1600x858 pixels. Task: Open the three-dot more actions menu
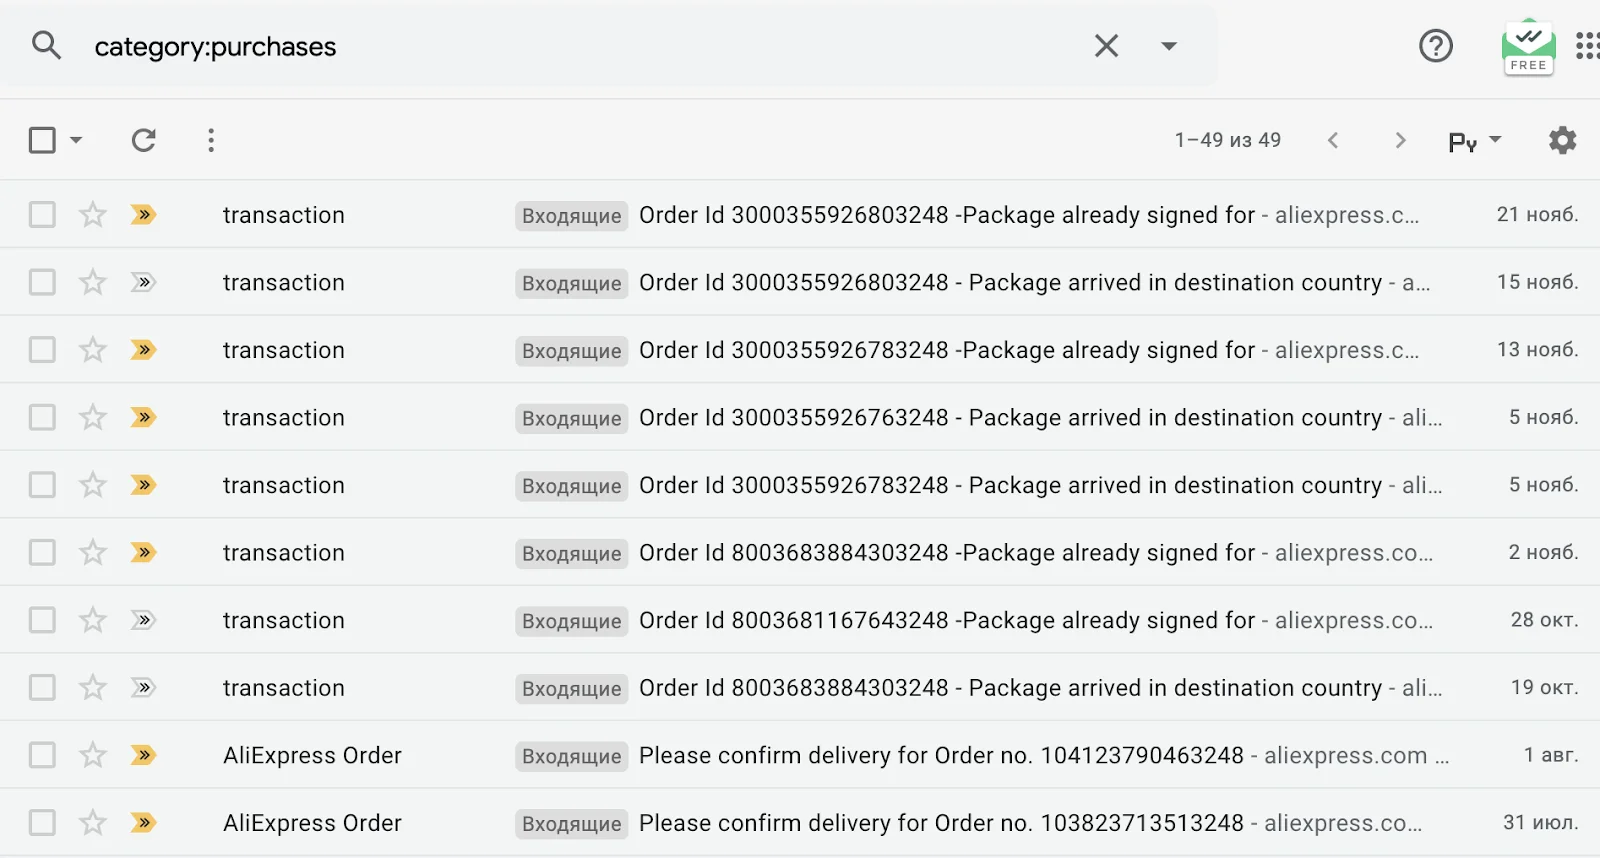(211, 140)
